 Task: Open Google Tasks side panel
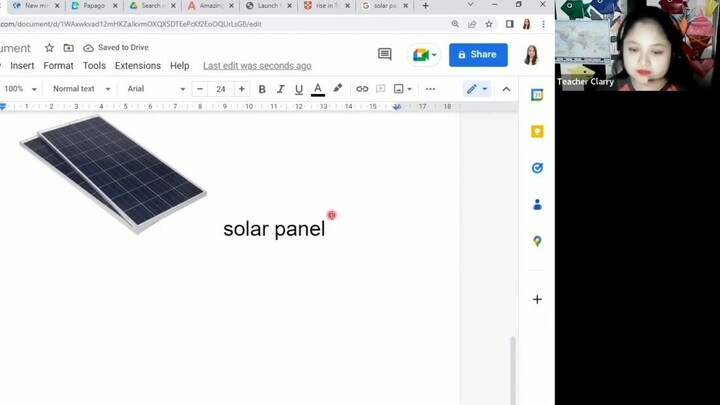click(537, 168)
